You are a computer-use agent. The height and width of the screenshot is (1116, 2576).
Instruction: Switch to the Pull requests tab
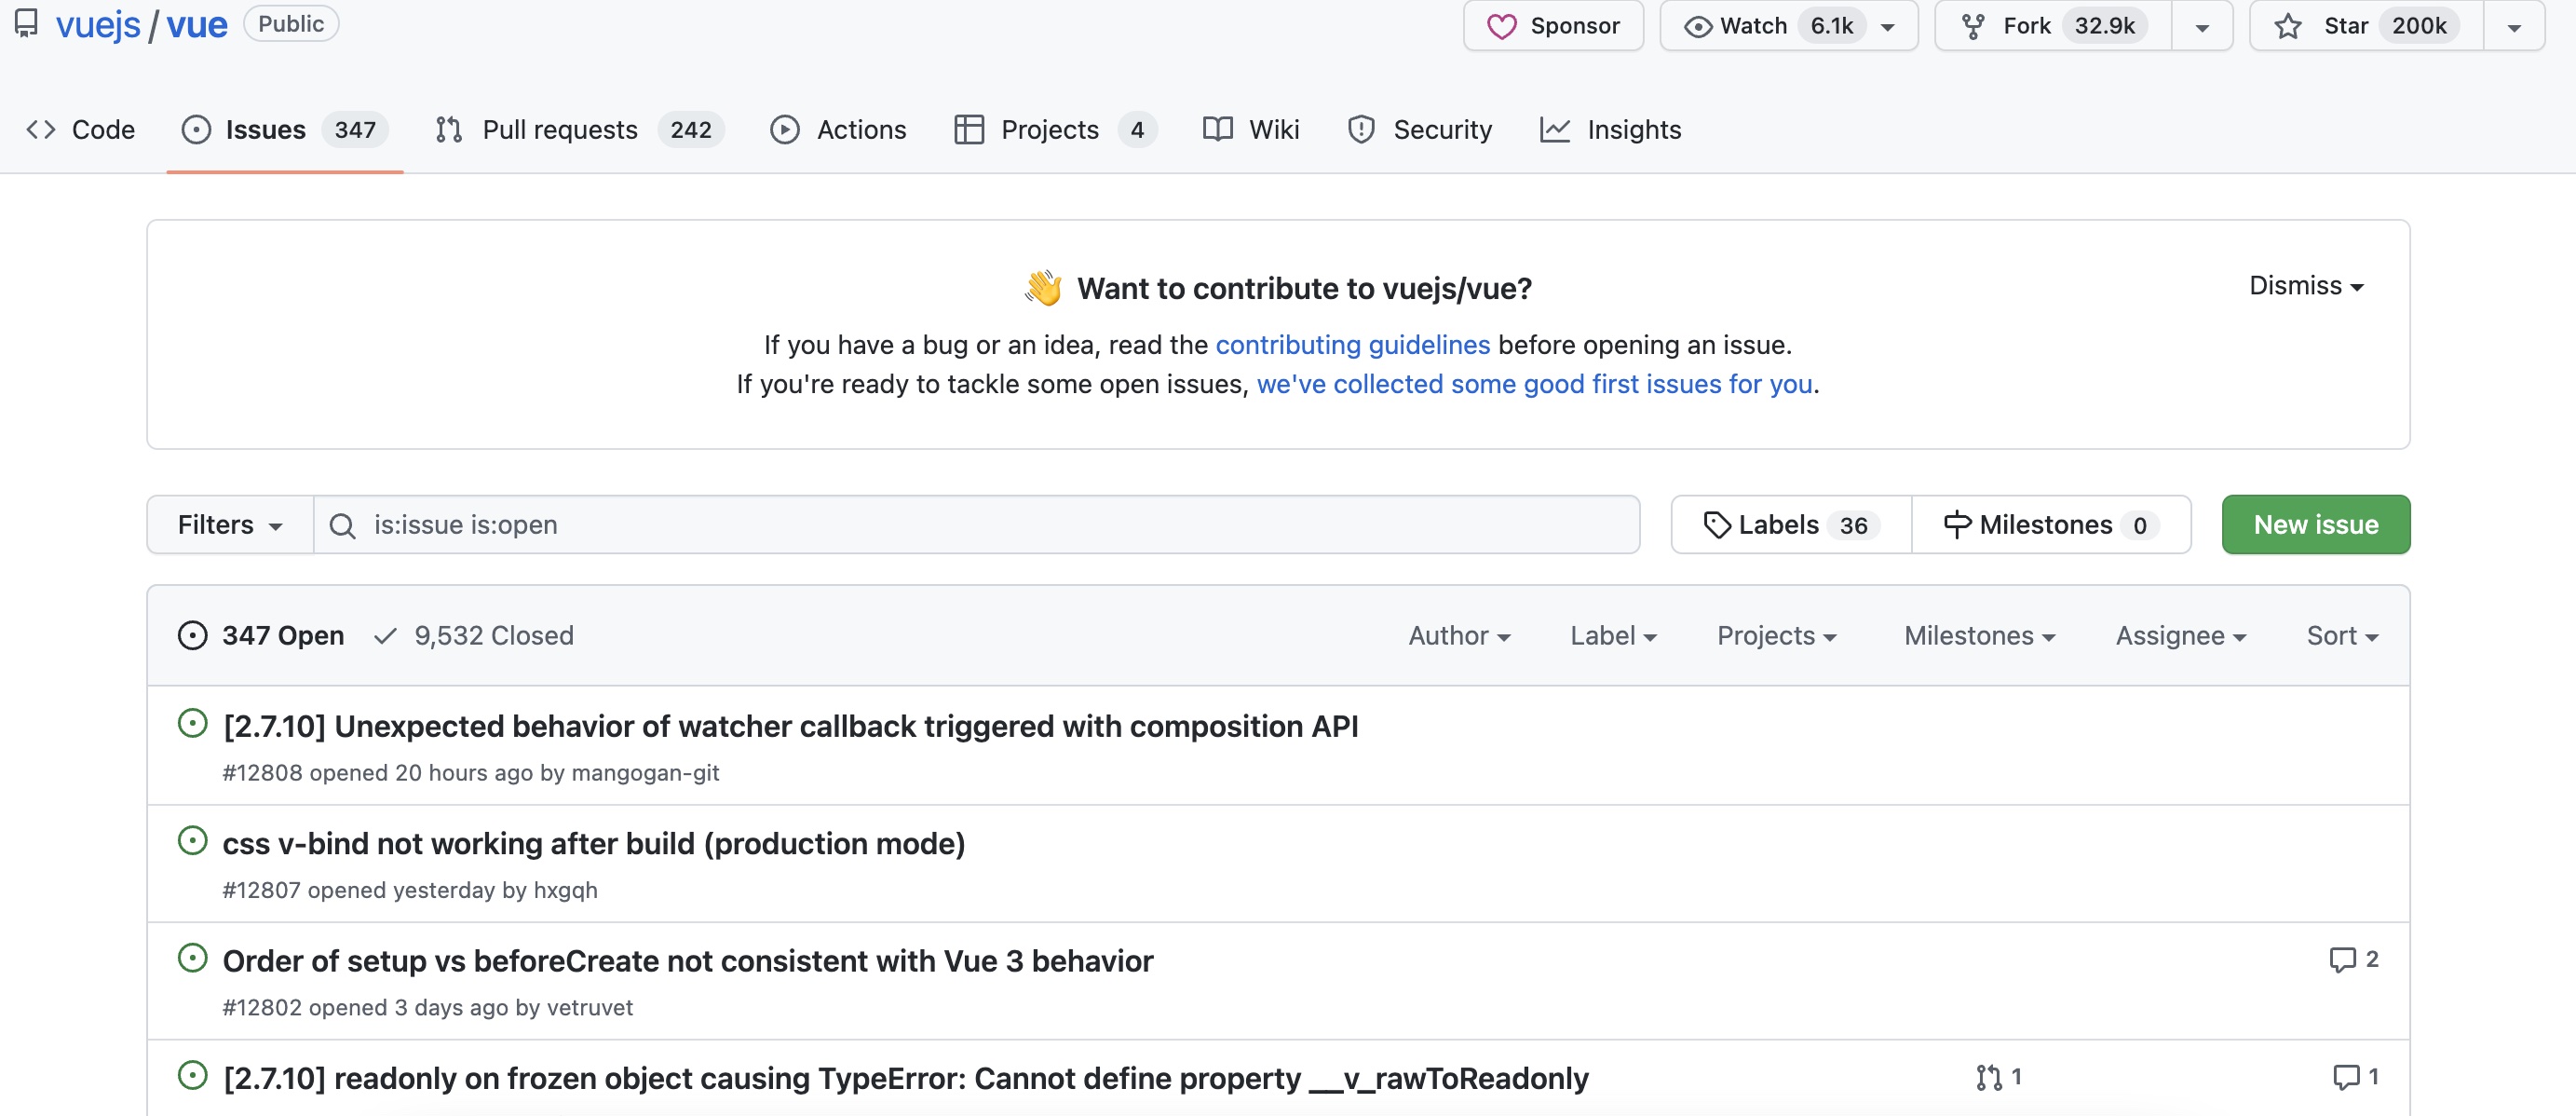point(560,129)
